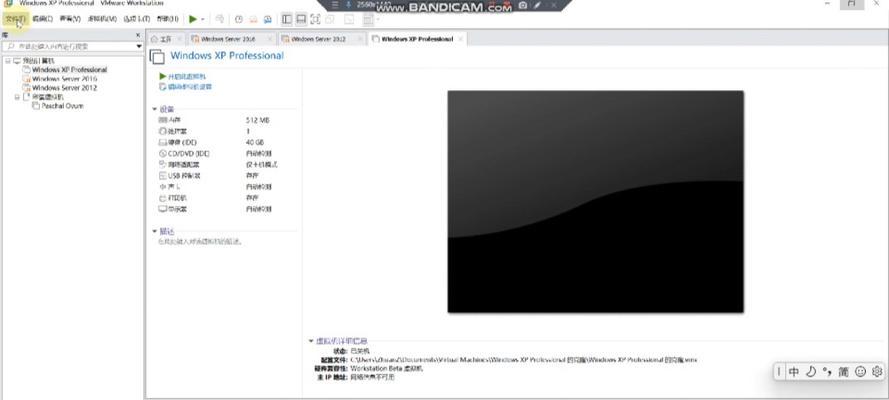Click the black VM screen preview thumbnail

[x=595, y=201]
